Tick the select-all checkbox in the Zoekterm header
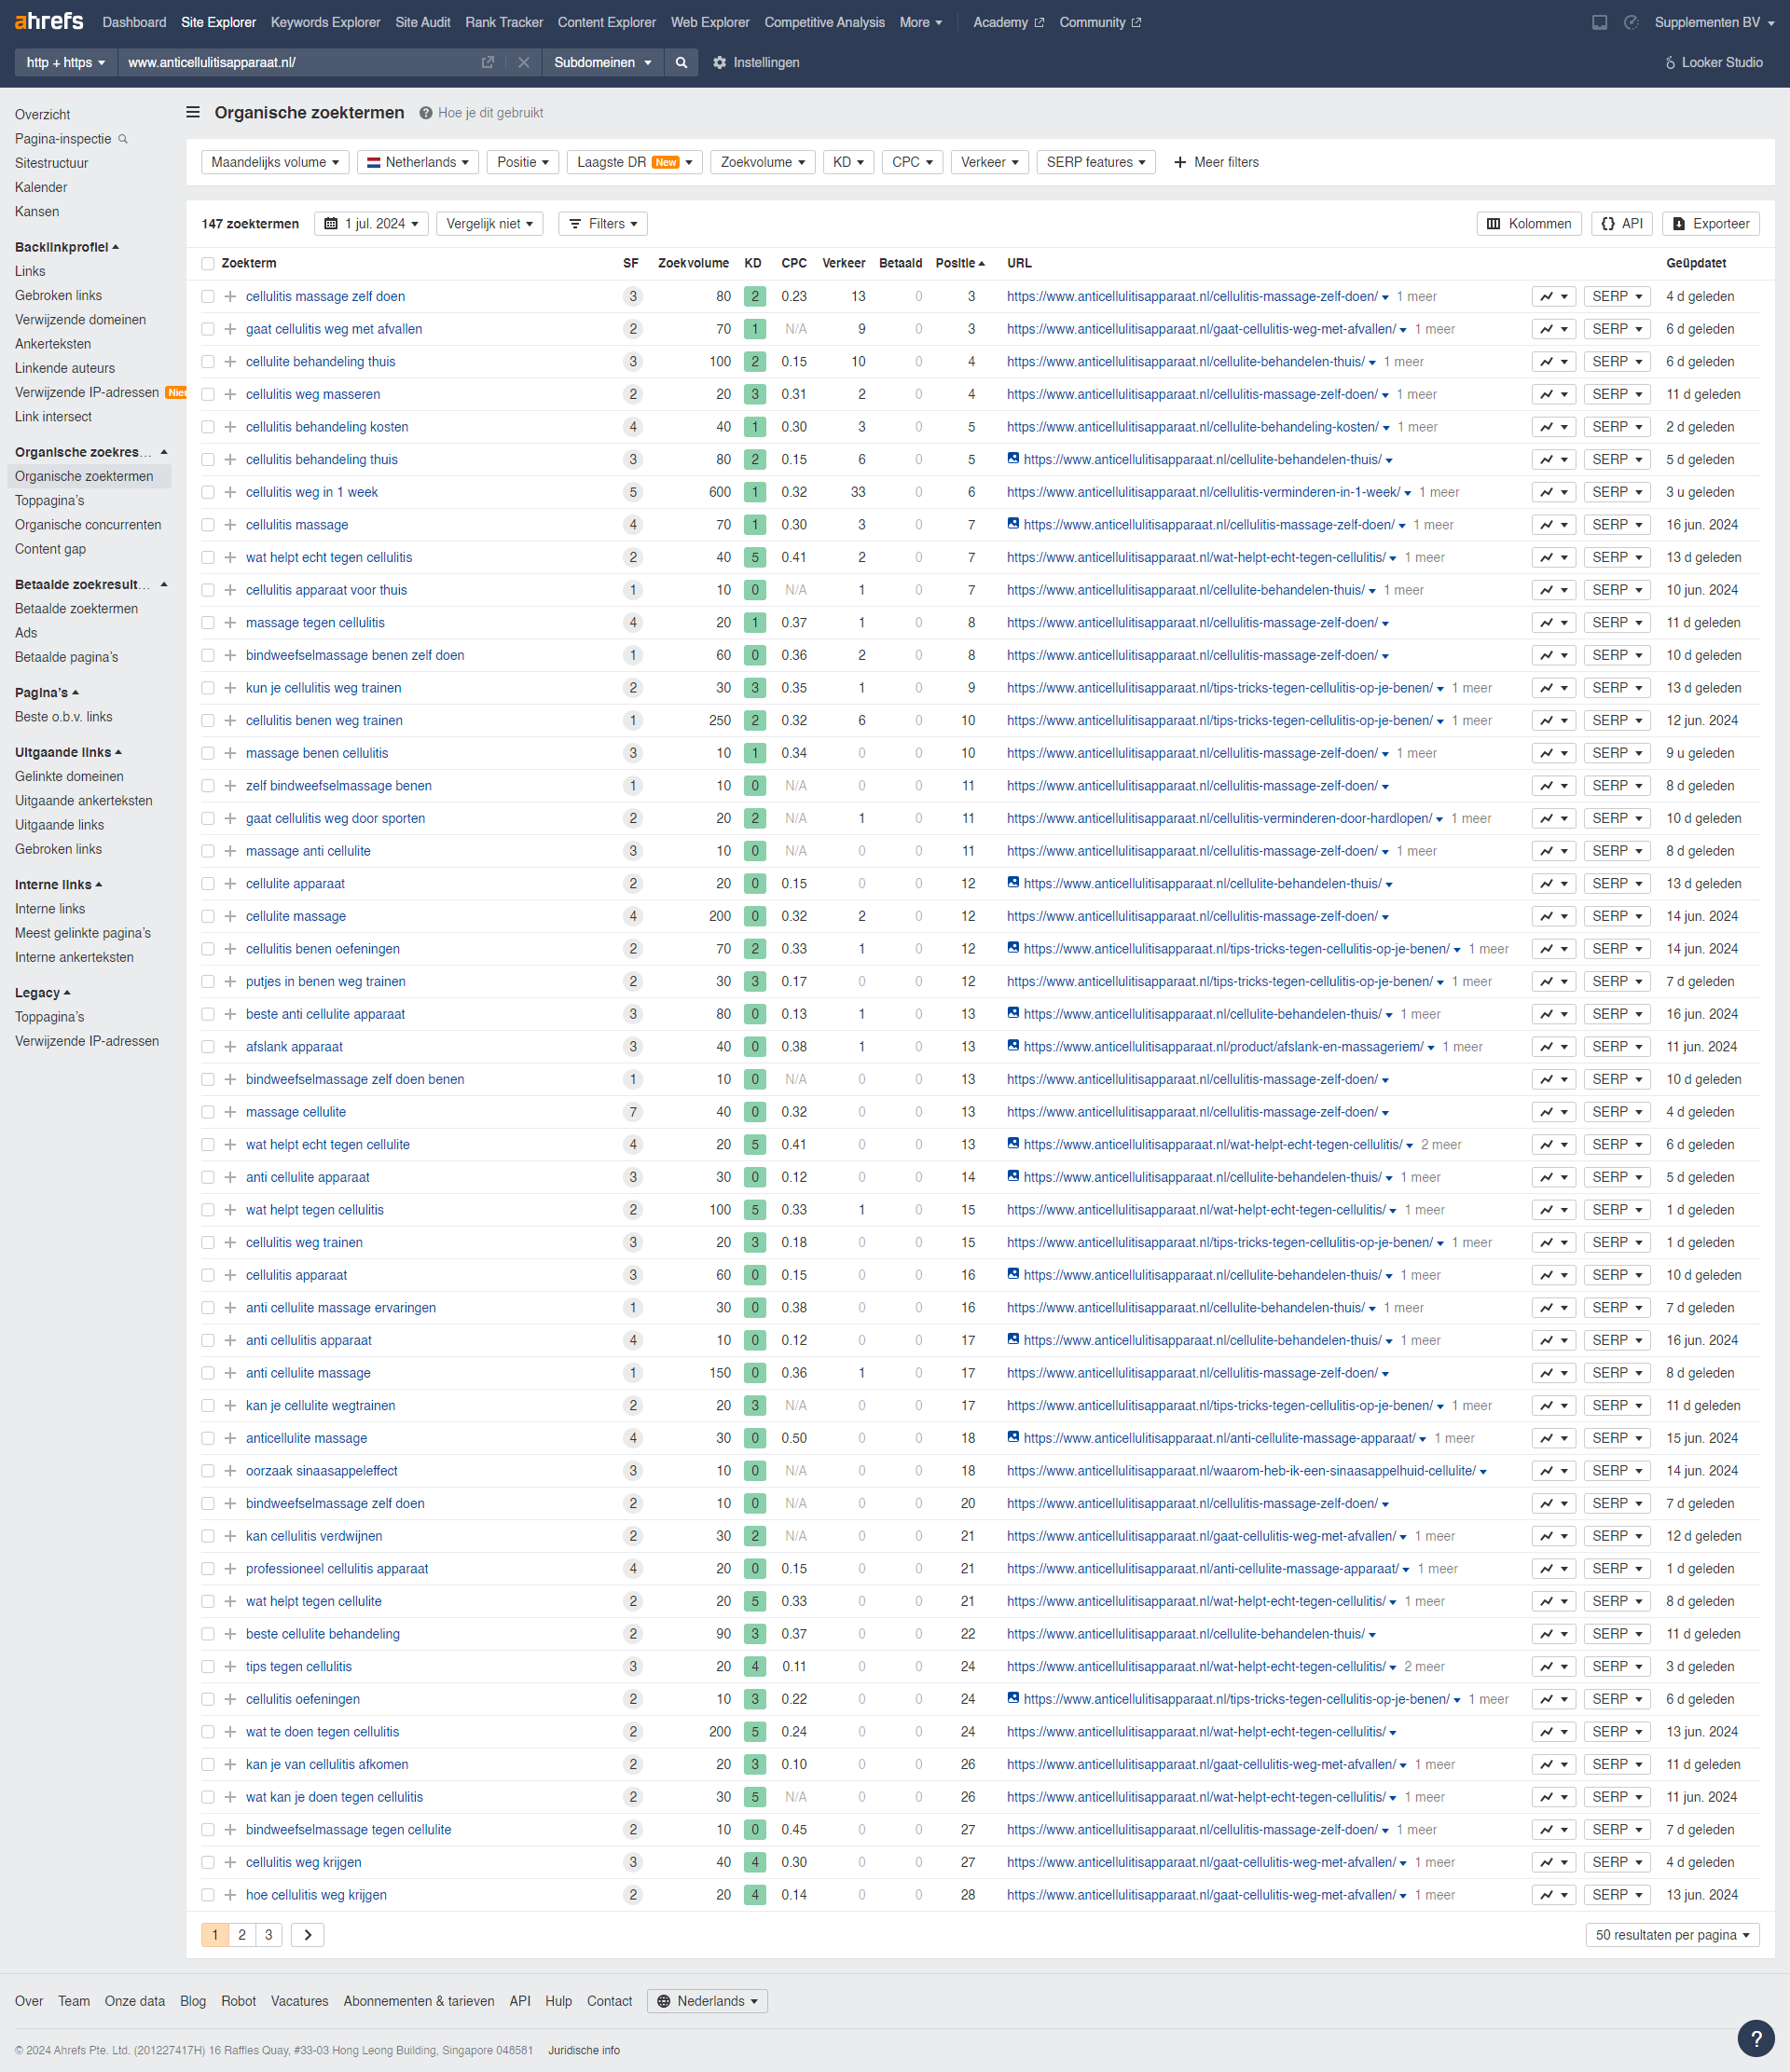 coord(208,263)
